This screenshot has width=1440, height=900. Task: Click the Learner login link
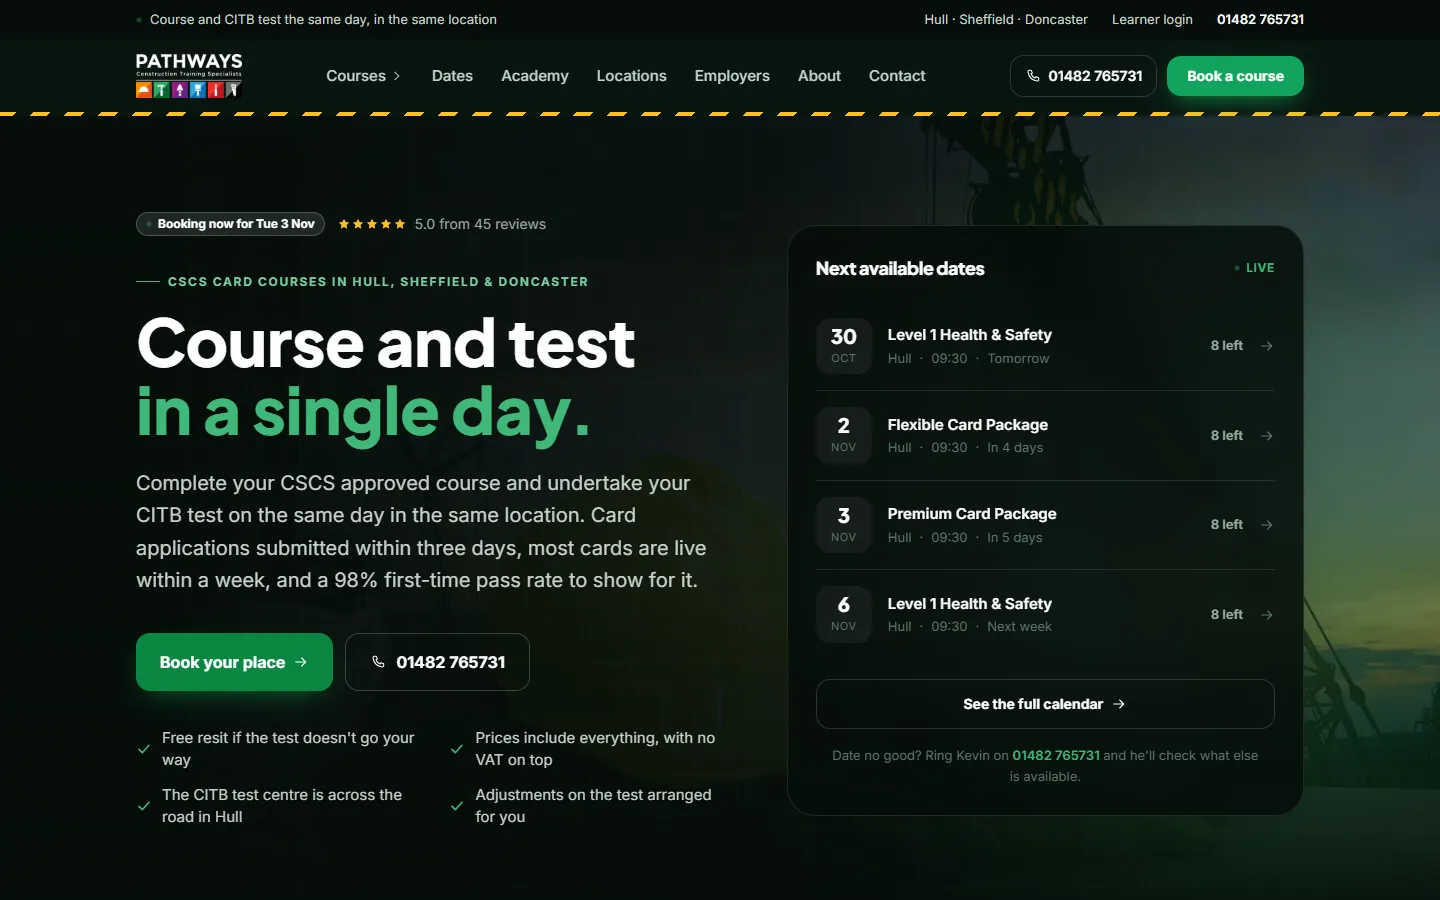pyautogui.click(x=1152, y=19)
